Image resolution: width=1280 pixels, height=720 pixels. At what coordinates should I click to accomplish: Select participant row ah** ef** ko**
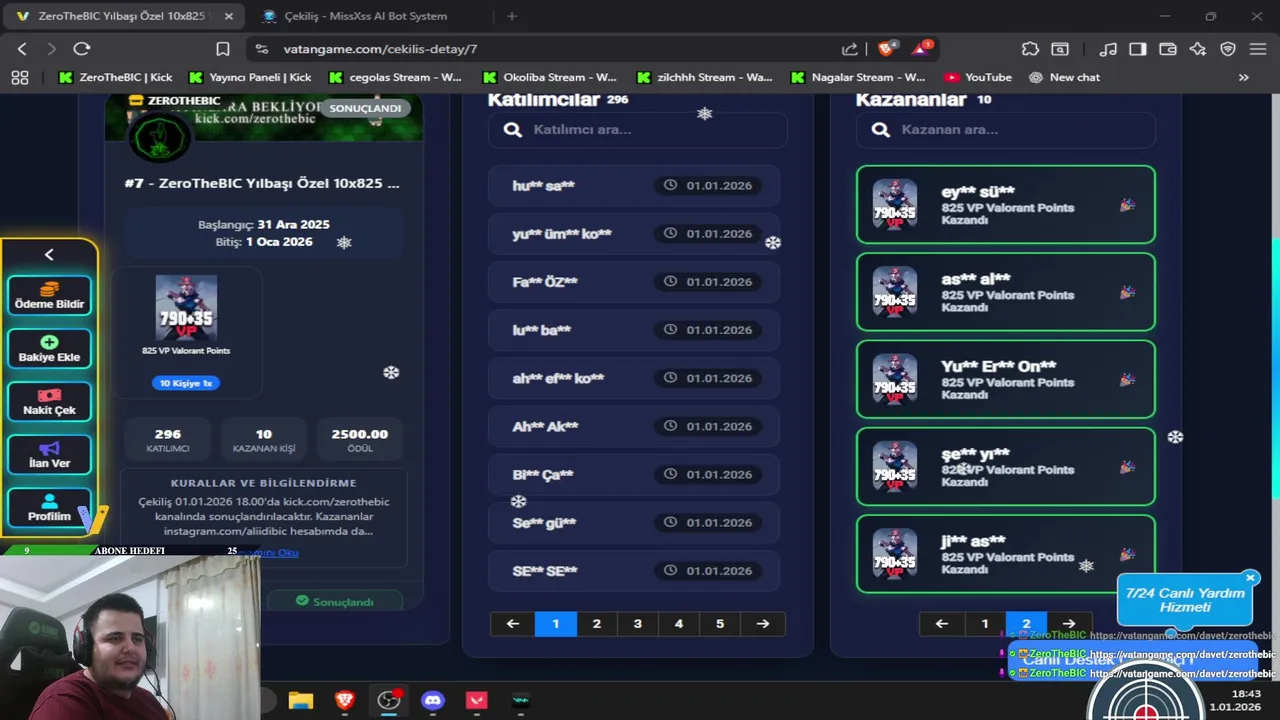[x=634, y=378]
